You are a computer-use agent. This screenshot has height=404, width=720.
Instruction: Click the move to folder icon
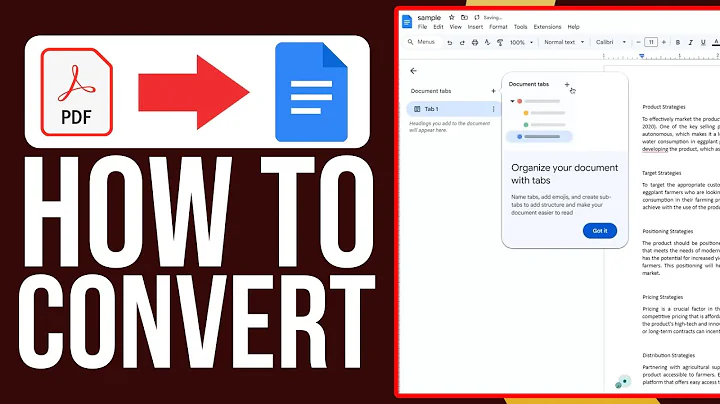[464, 17]
